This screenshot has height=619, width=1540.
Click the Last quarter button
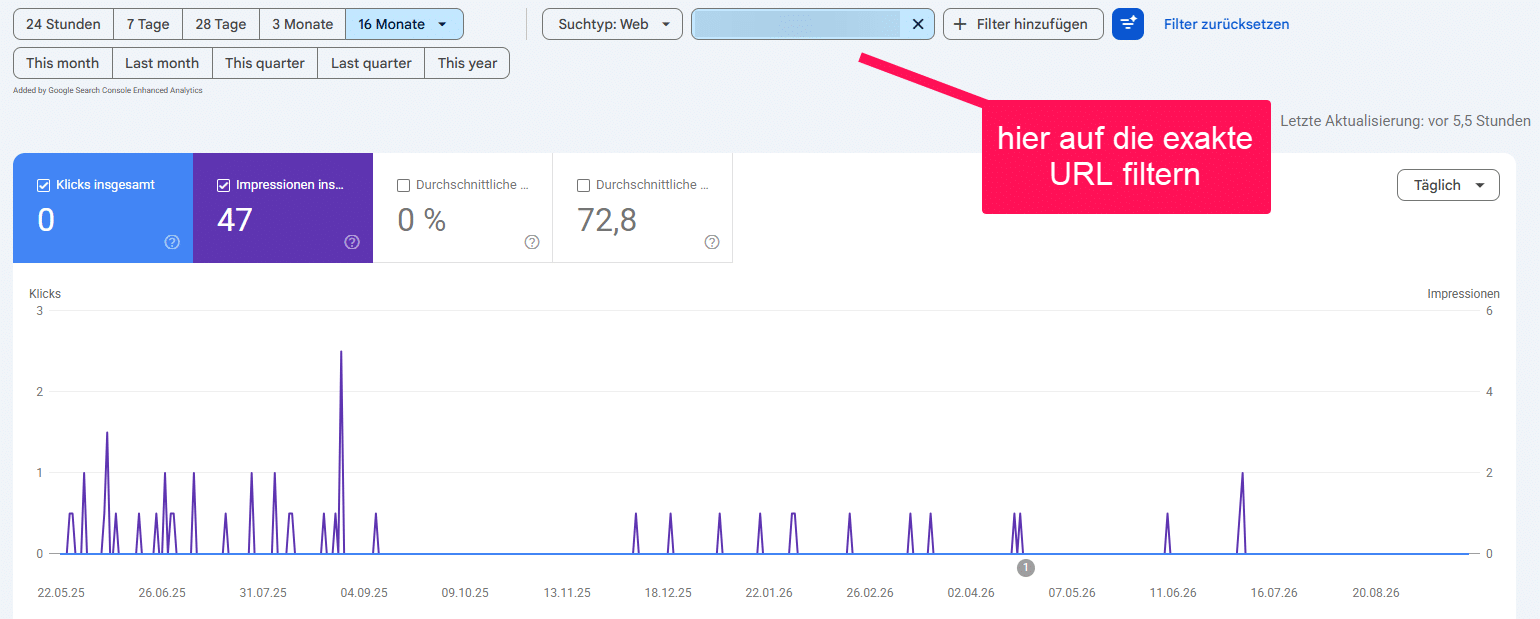[371, 63]
